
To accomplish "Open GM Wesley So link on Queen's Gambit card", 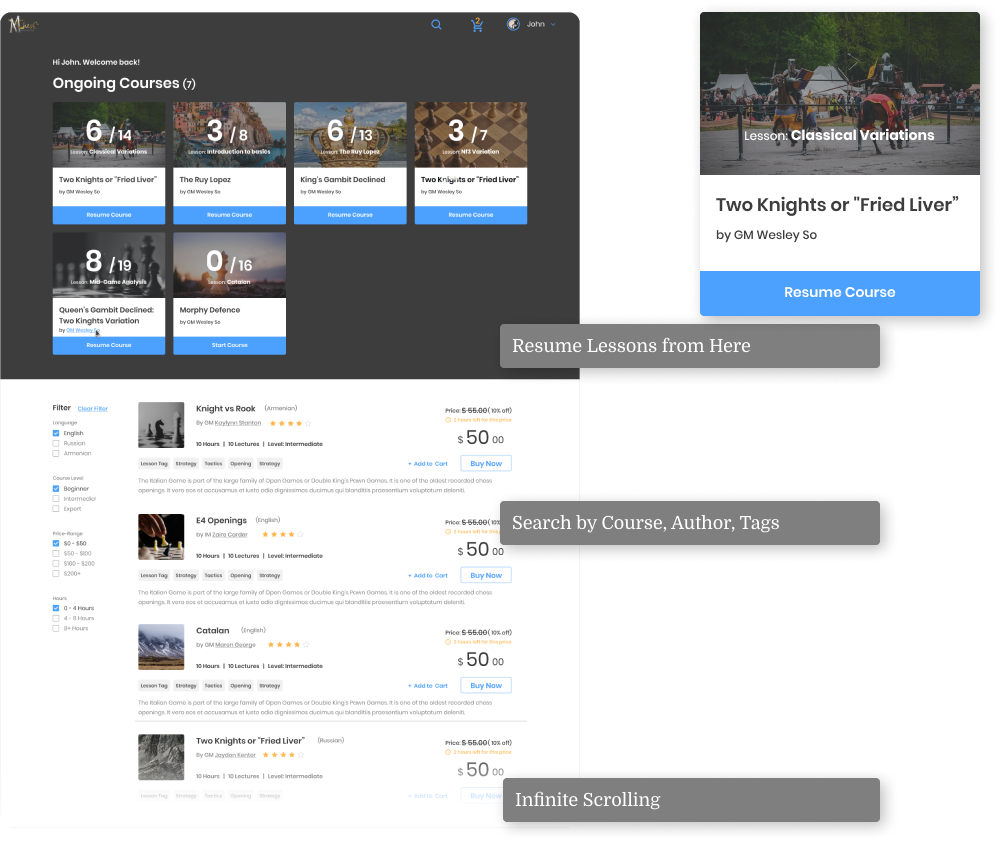I will (x=83, y=330).
